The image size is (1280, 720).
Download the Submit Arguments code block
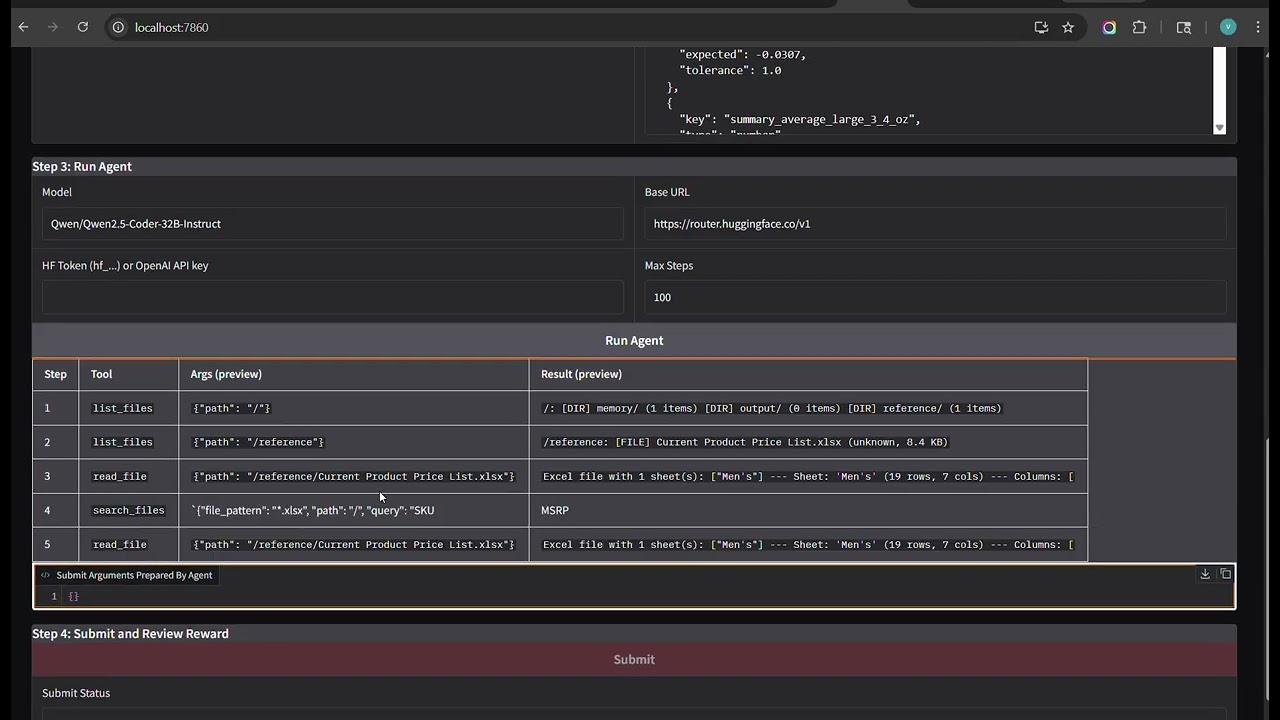[x=1205, y=574]
